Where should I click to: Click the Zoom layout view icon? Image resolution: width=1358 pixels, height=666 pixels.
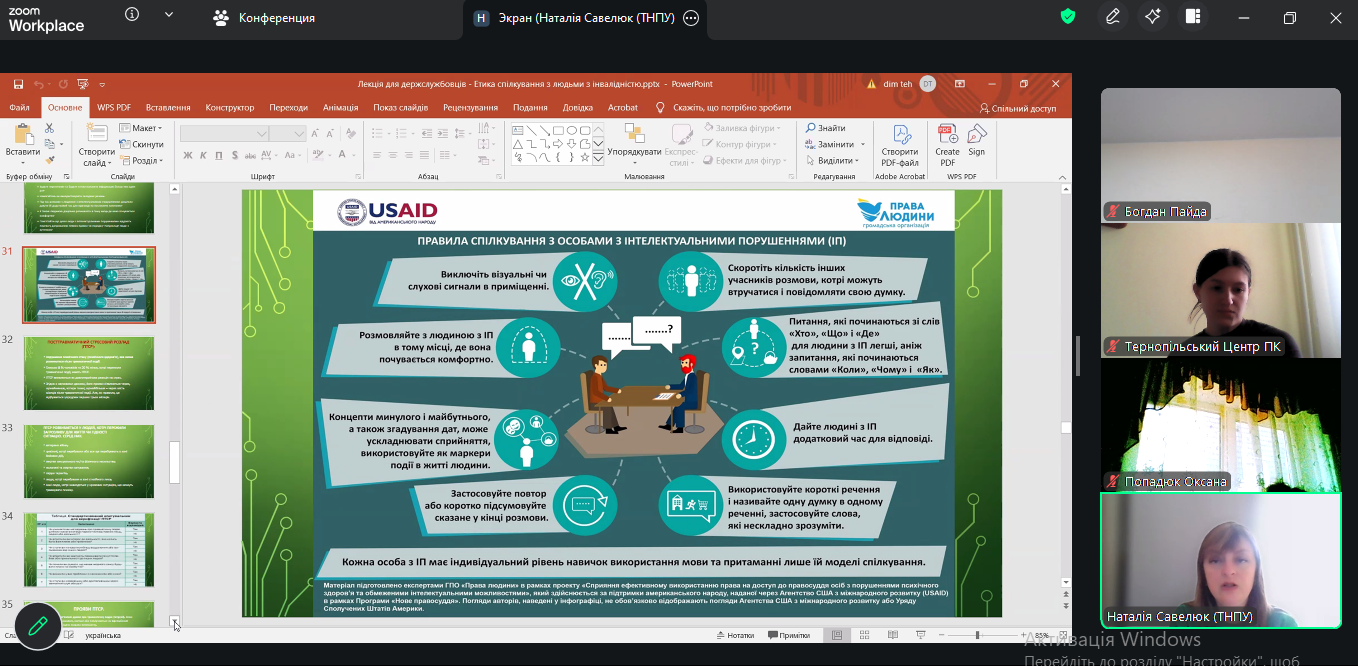[1193, 17]
